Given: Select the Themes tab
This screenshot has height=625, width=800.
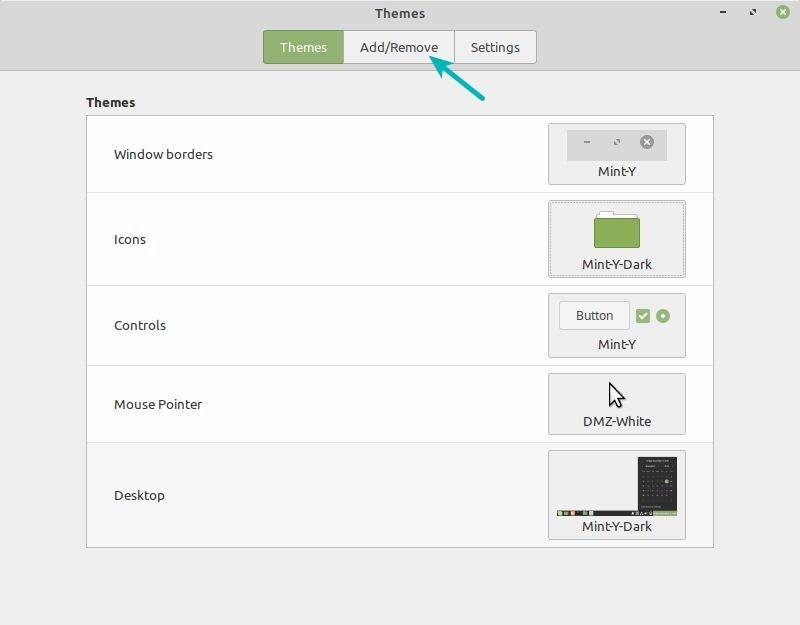Looking at the screenshot, I should point(302,46).
